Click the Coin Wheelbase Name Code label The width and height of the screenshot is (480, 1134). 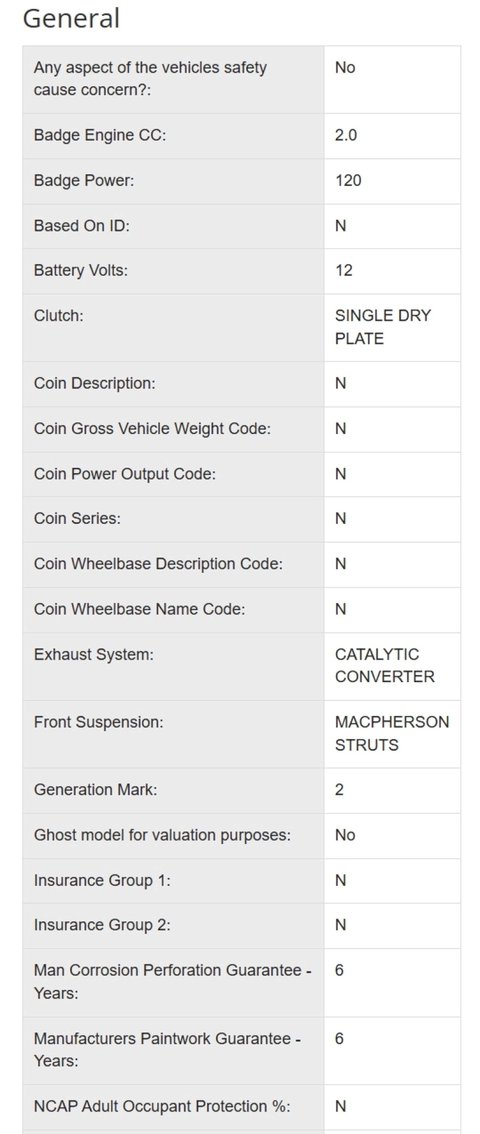click(140, 609)
